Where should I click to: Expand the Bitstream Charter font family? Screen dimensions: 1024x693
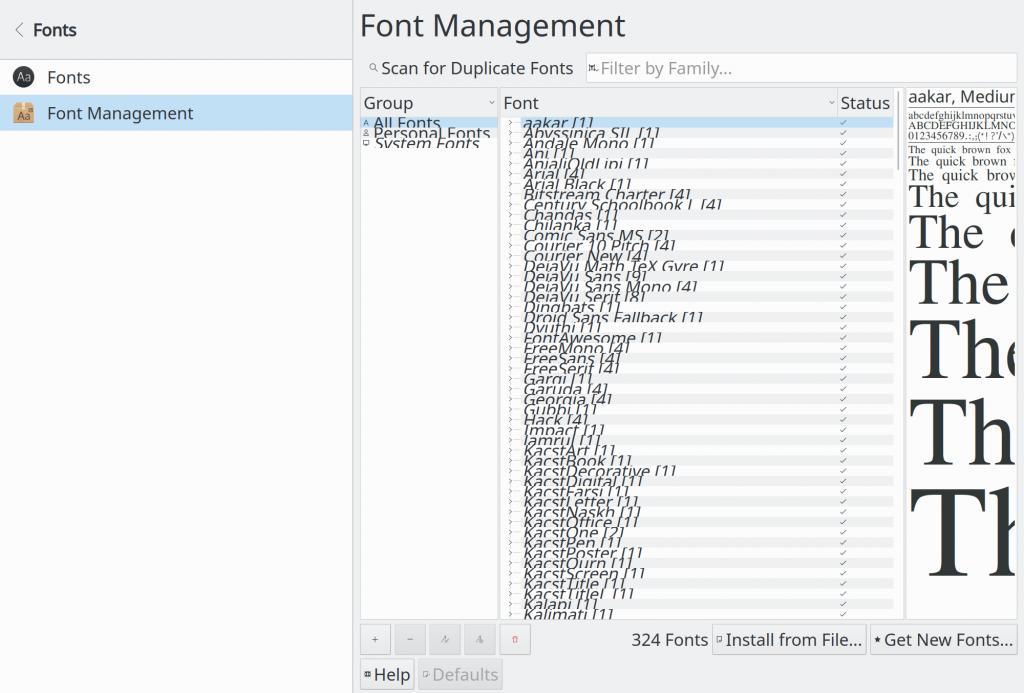coord(510,195)
